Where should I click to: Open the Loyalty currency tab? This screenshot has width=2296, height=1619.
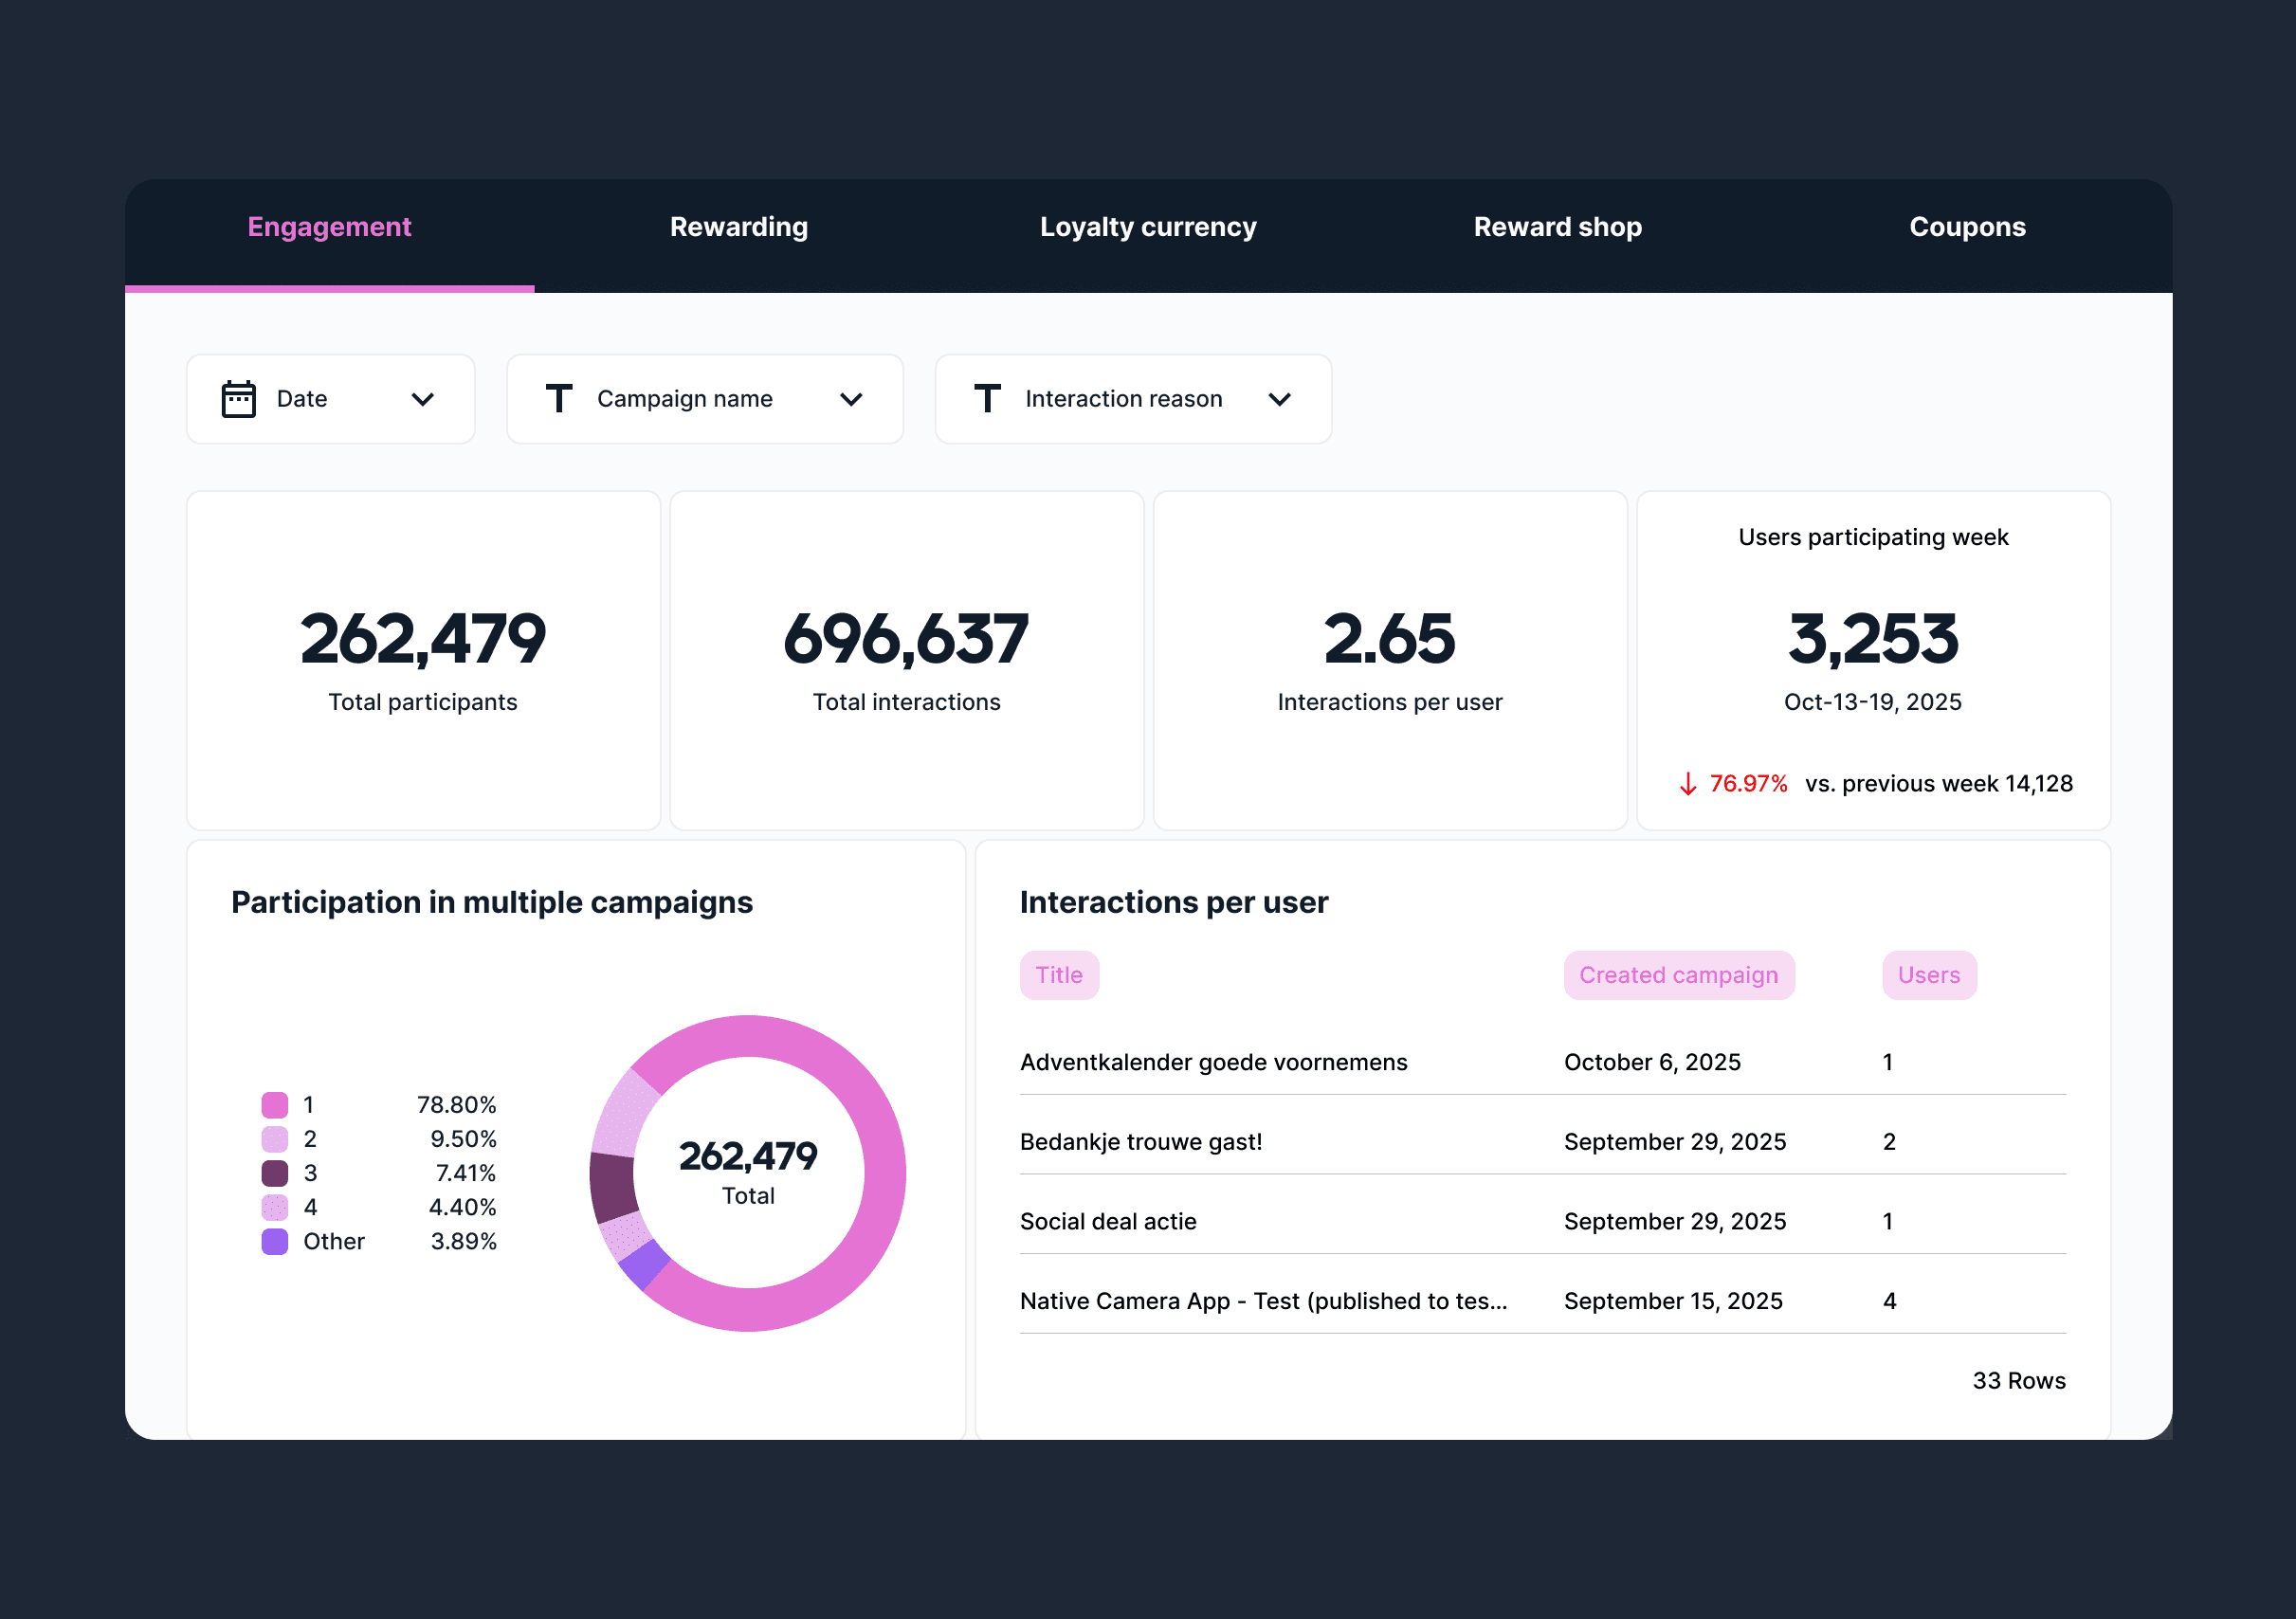tap(1147, 227)
